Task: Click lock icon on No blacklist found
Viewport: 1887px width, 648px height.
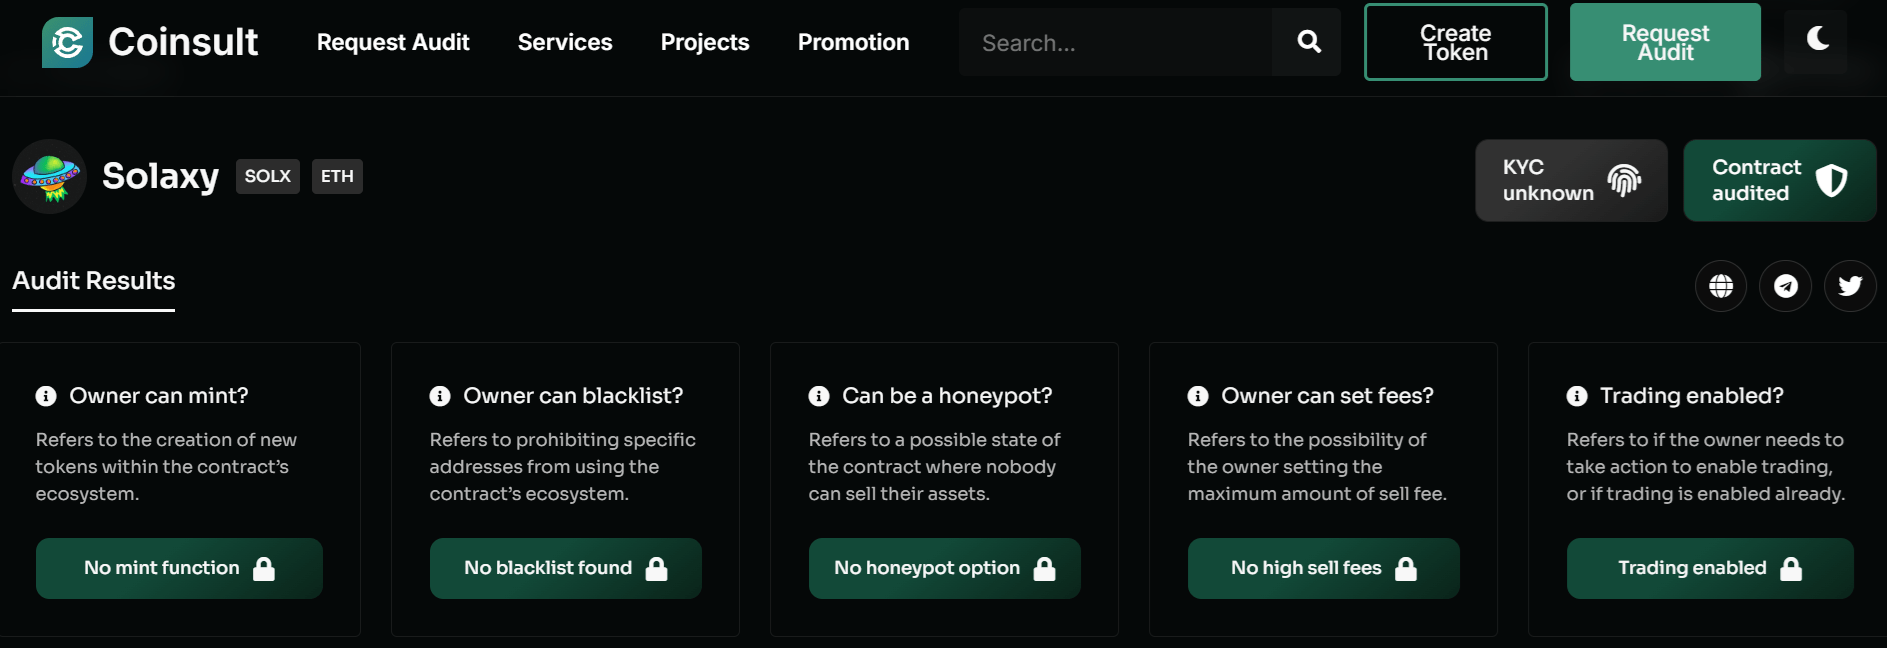Action: 657,569
